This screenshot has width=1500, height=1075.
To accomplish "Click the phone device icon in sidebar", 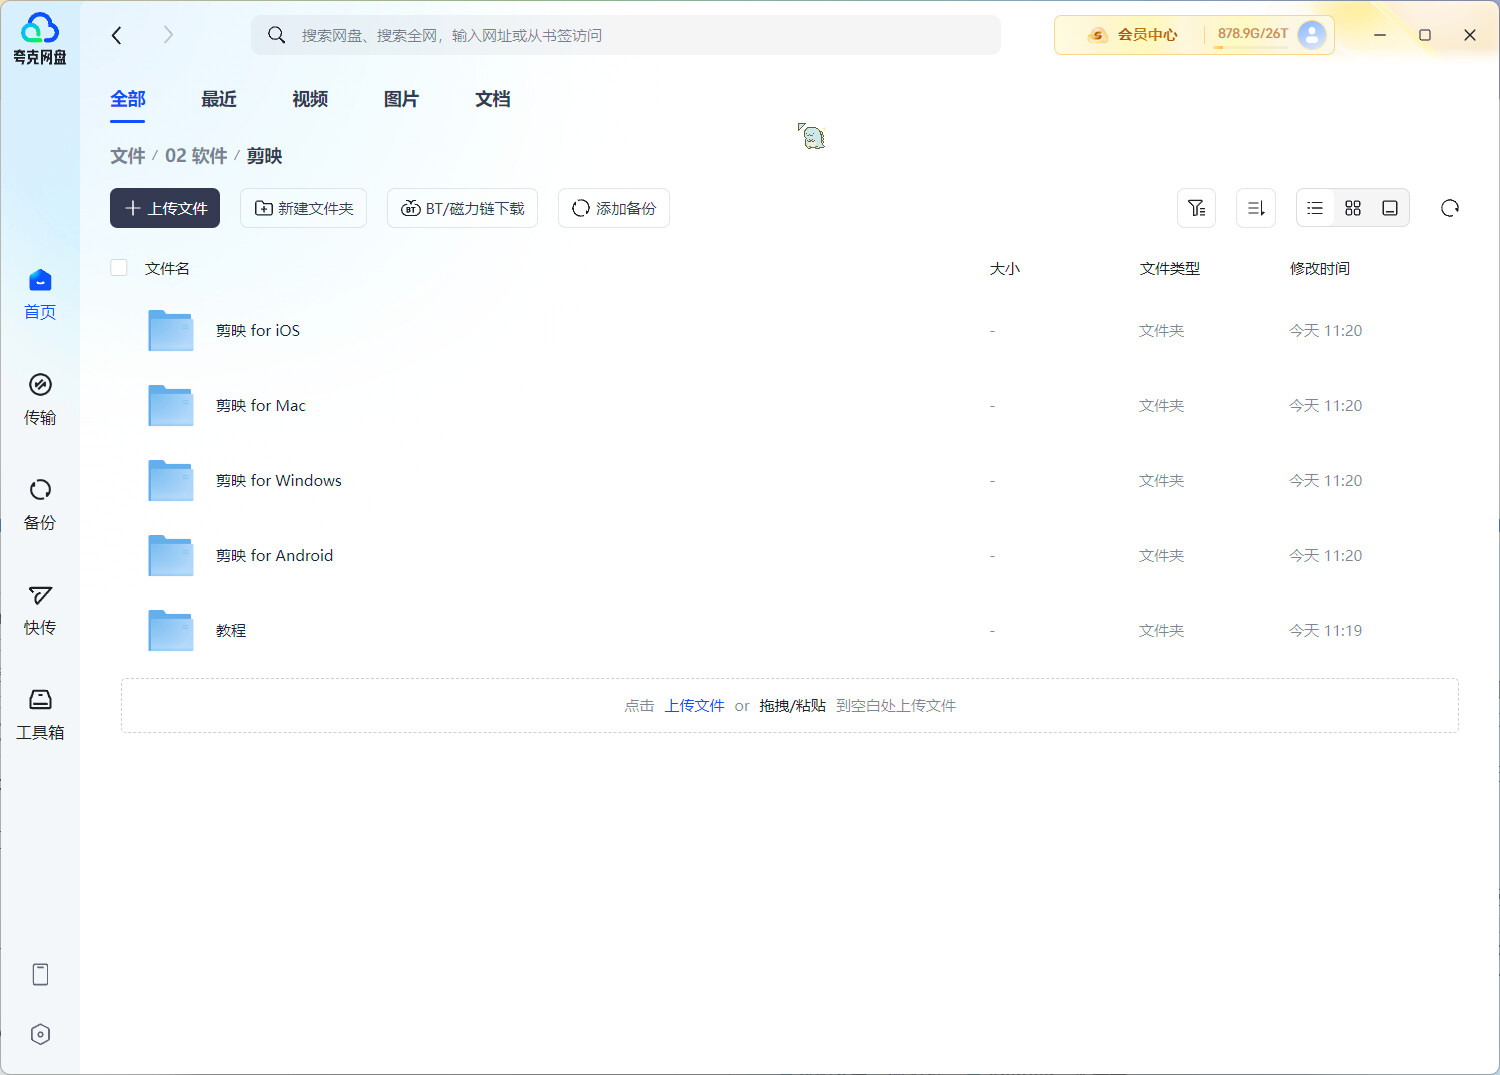I will click(x=40, y=974).
